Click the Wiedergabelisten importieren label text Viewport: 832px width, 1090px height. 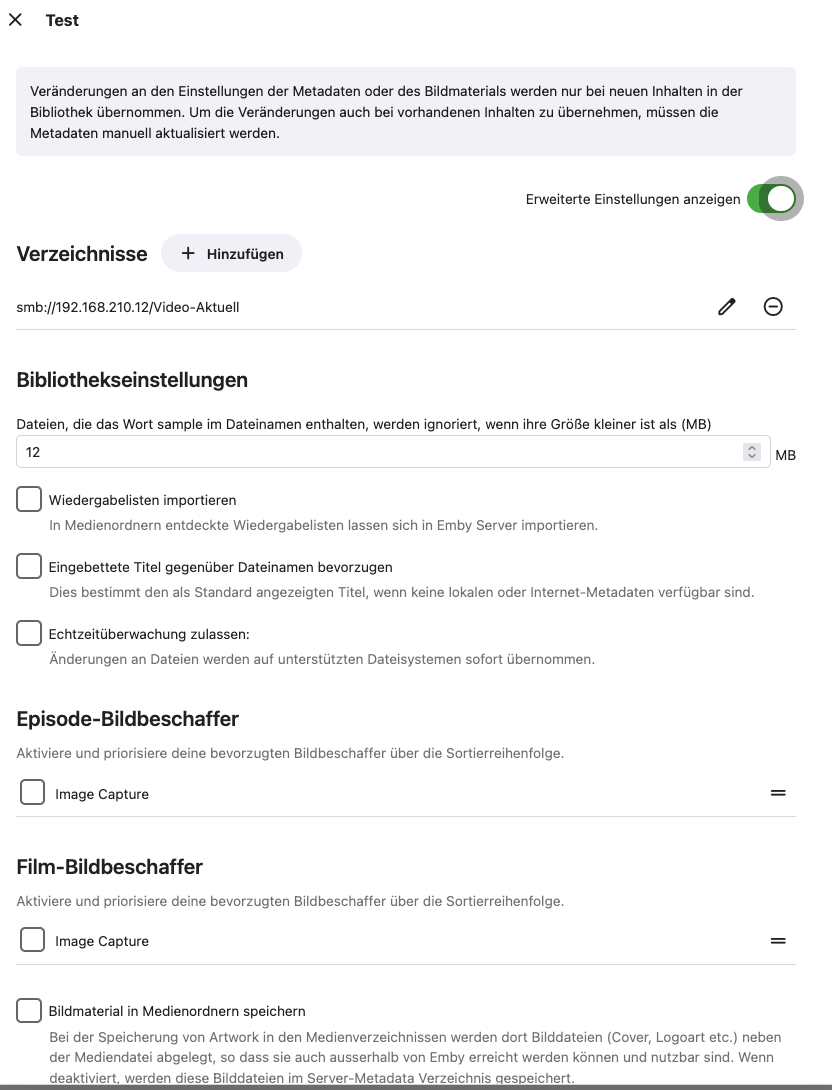point(142,500)
